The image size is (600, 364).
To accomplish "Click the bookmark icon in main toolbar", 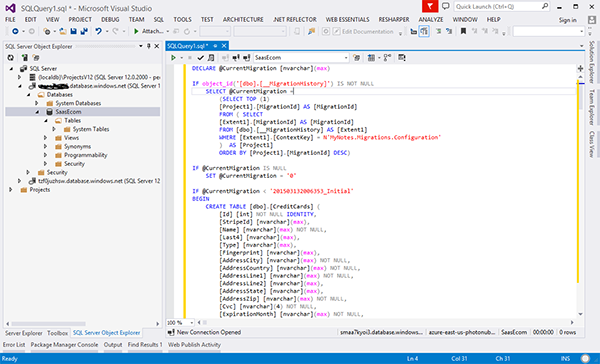I will tap(463, 31).
